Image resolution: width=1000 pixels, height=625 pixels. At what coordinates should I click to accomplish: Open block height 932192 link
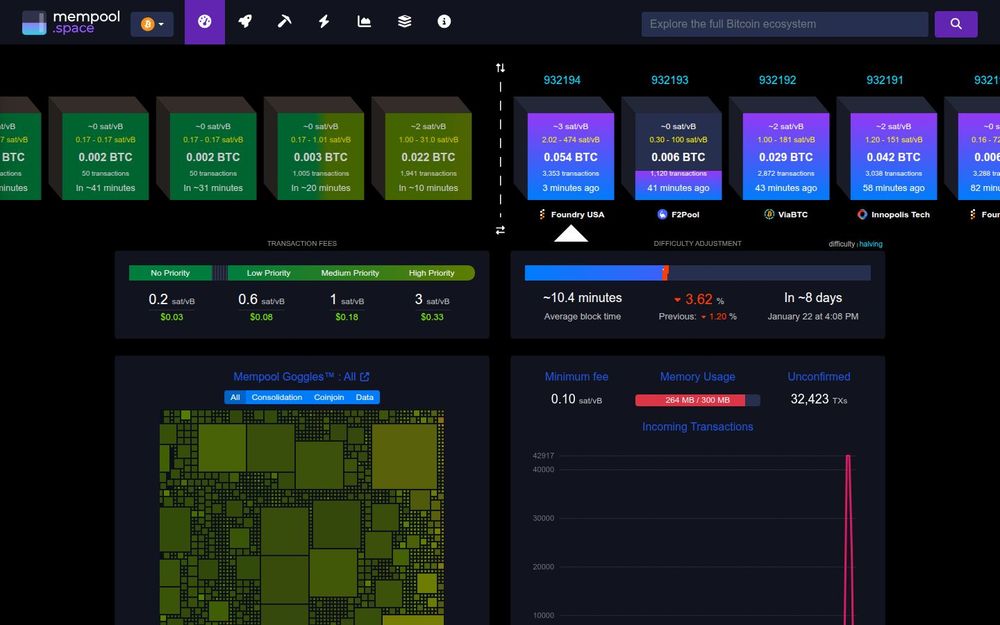pos(777,80)
